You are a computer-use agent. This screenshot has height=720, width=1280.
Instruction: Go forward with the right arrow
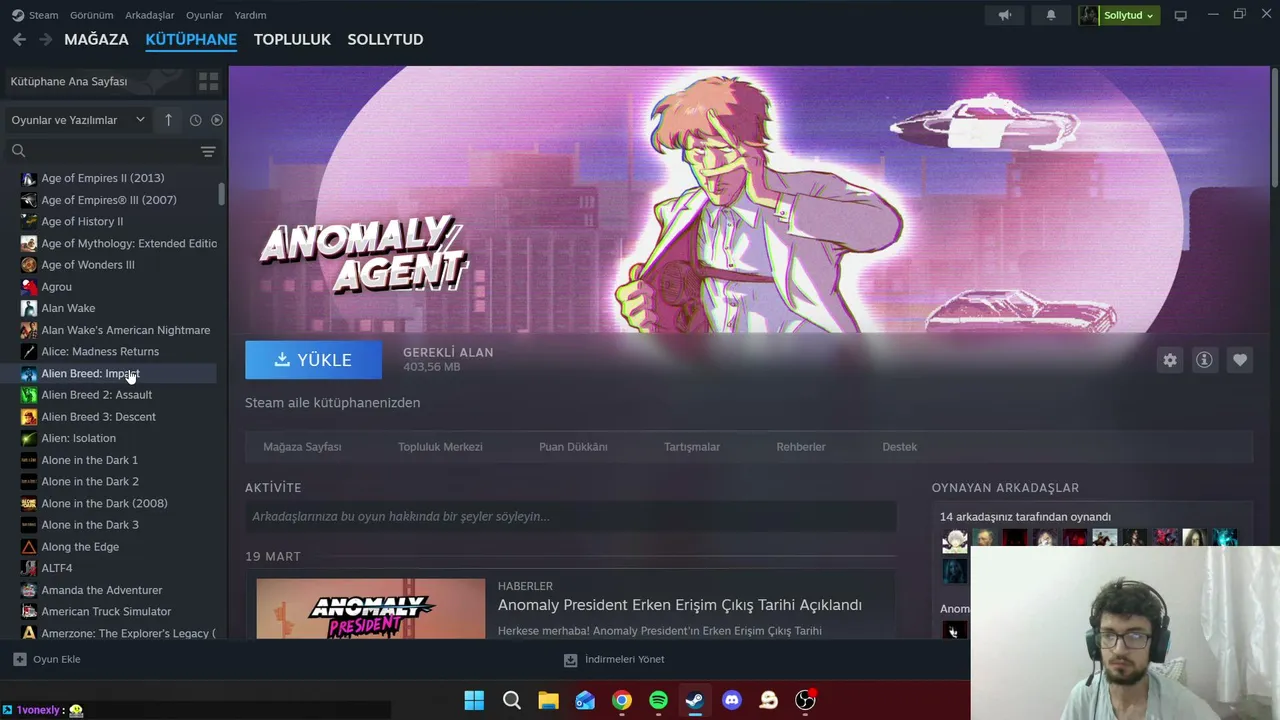(45, 39)
